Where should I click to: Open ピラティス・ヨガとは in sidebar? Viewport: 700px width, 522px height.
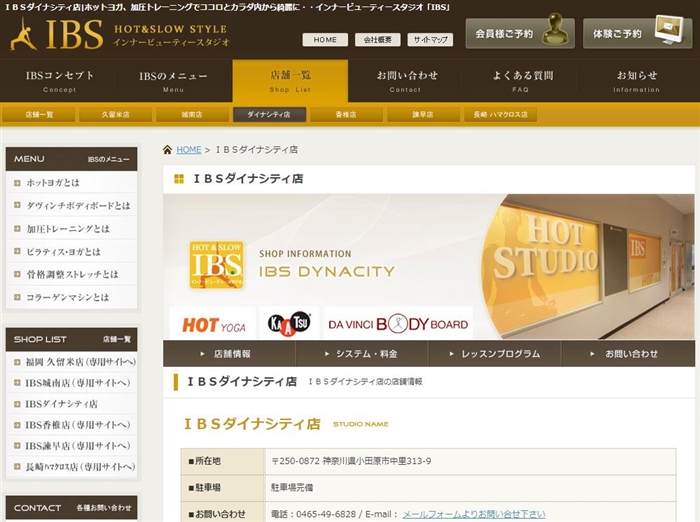click(71, 251)
